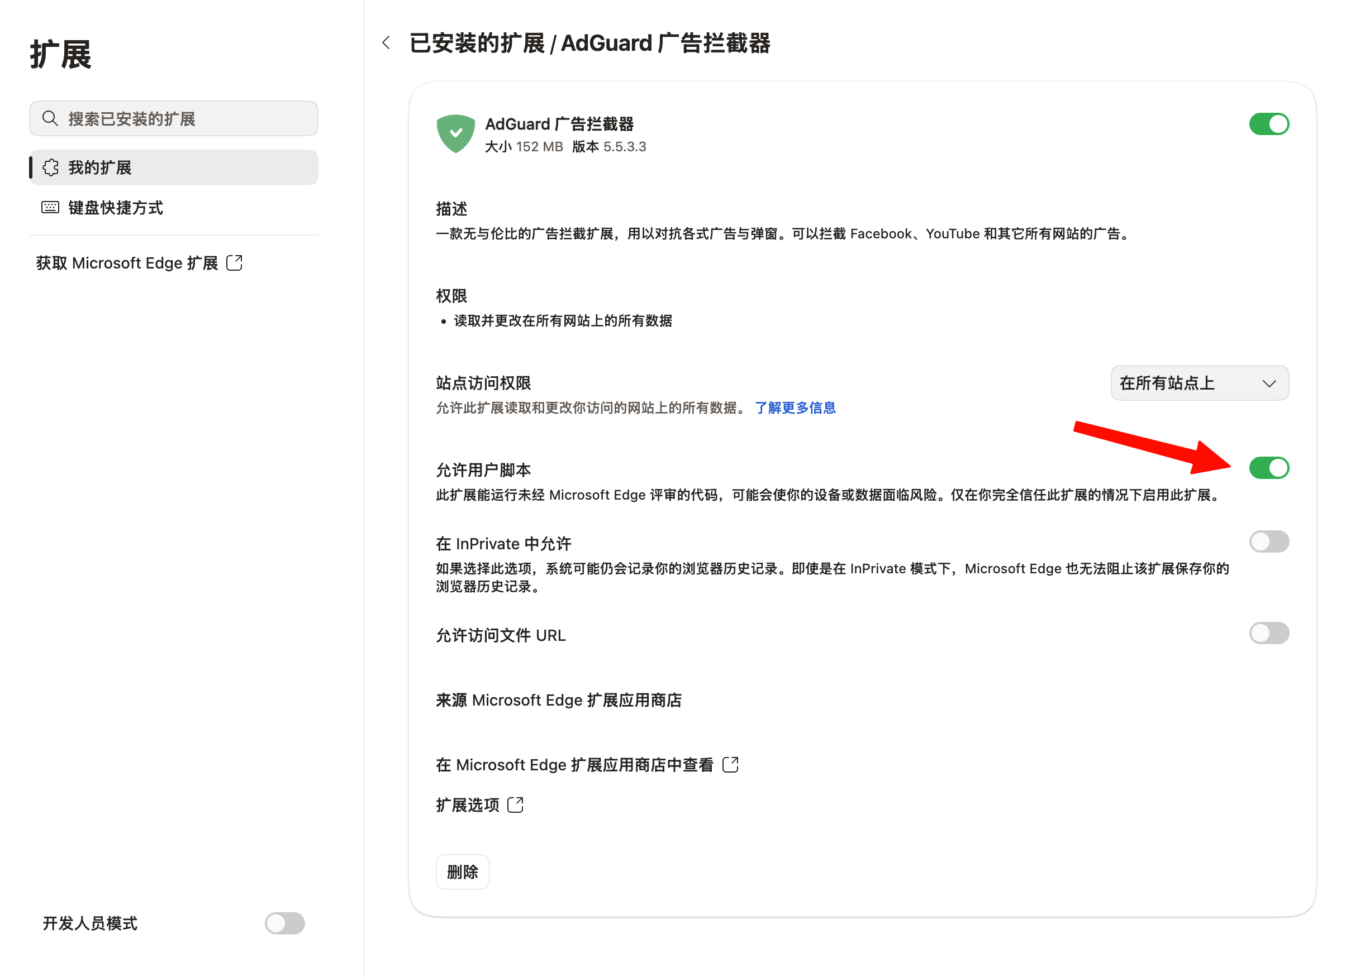This screenshot has height=978, width=1360.
Task: Click the 读取并更改在所有网站上的所有数据 permission text
Action: click(563, 321)
